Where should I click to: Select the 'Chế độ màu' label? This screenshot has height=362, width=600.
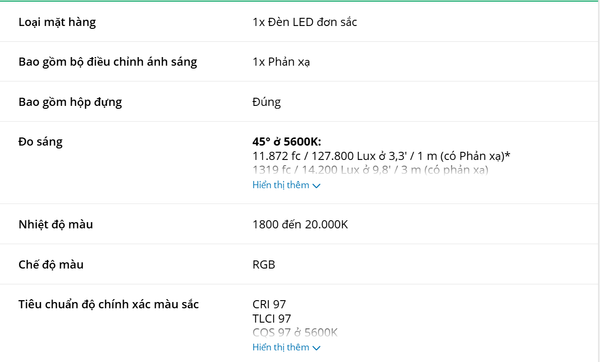coord(51,264)
